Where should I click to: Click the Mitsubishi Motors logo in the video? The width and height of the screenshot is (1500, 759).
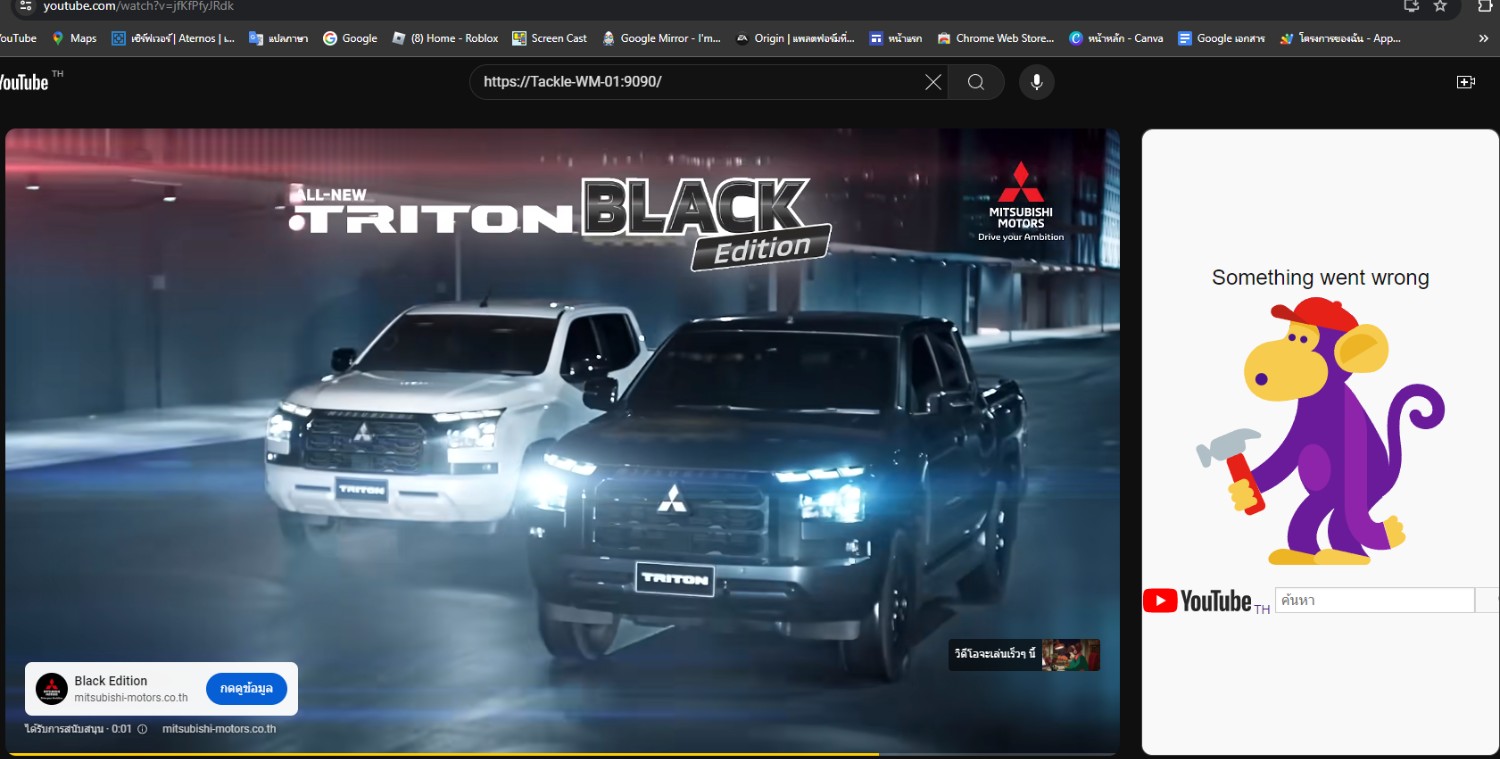(x=1021, y=201)
